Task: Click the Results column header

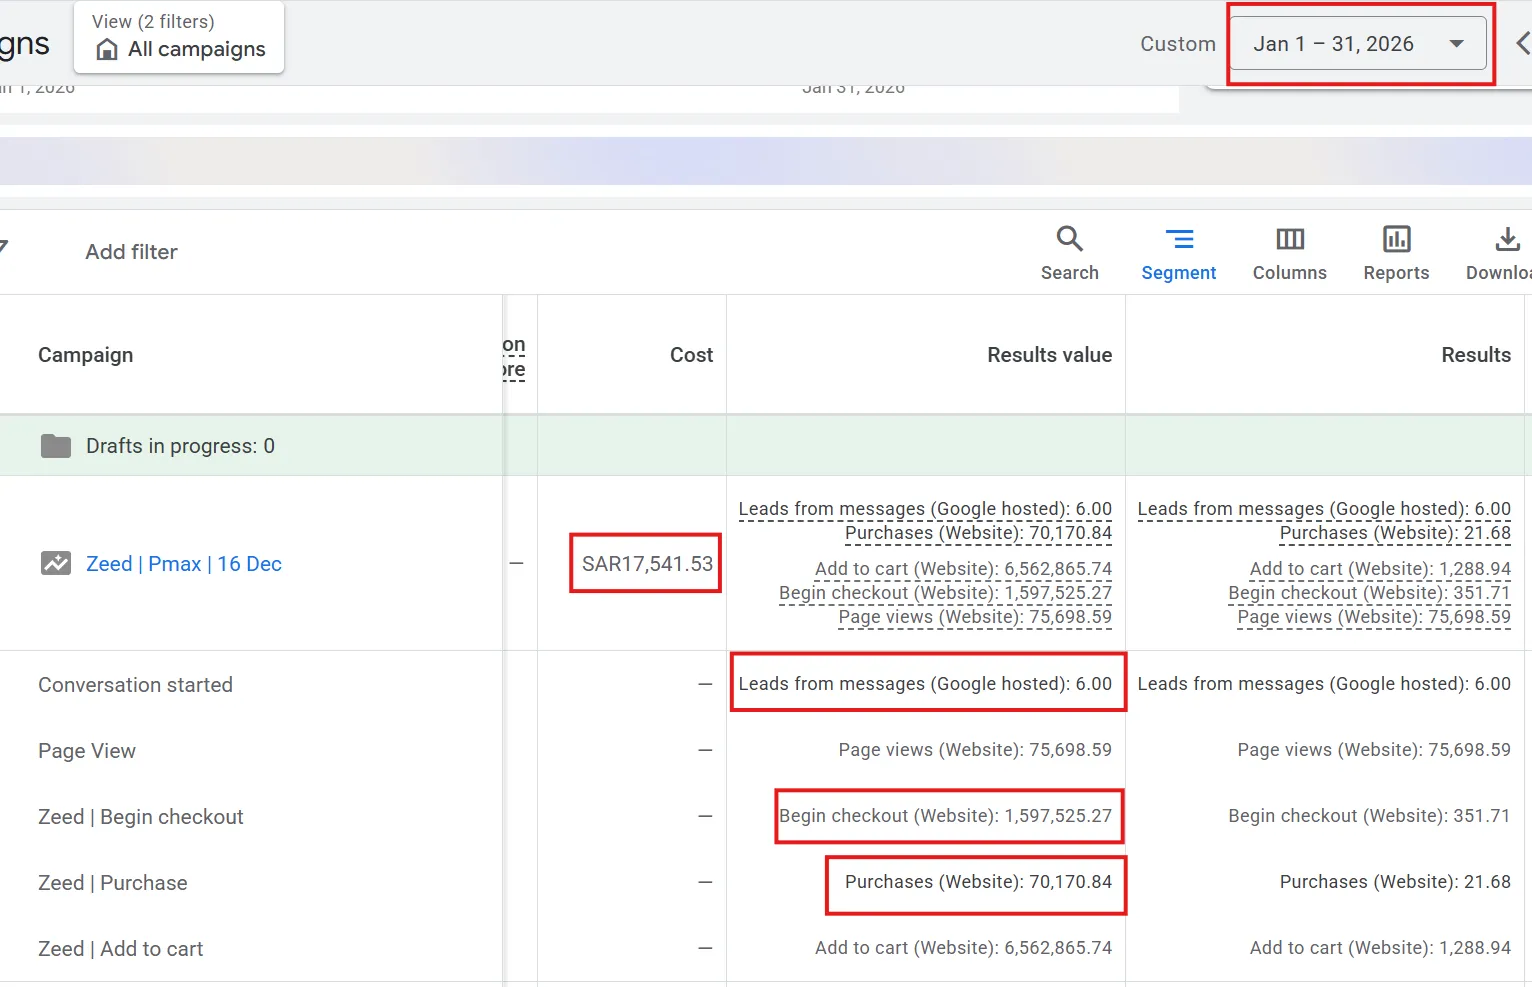Action: (1476, 355)
